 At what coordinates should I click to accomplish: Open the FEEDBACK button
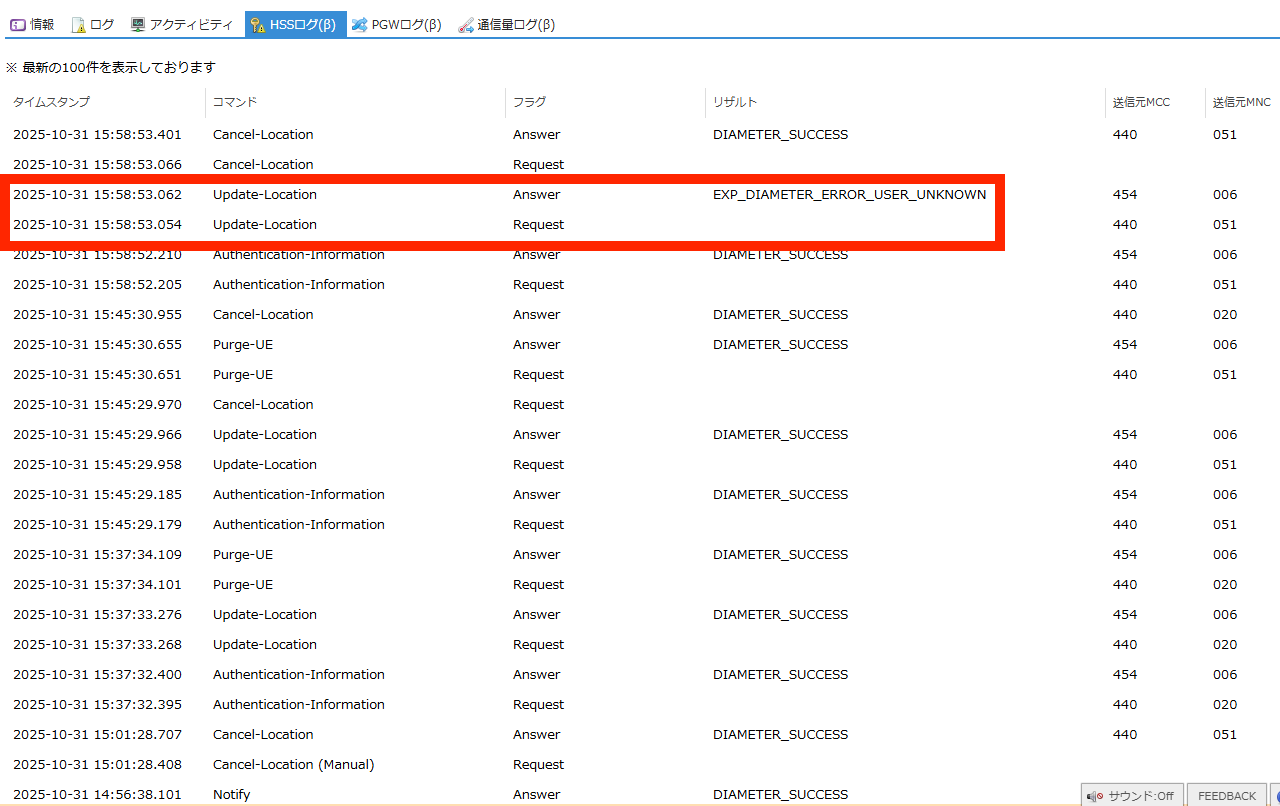click(x=1226, y=796)
